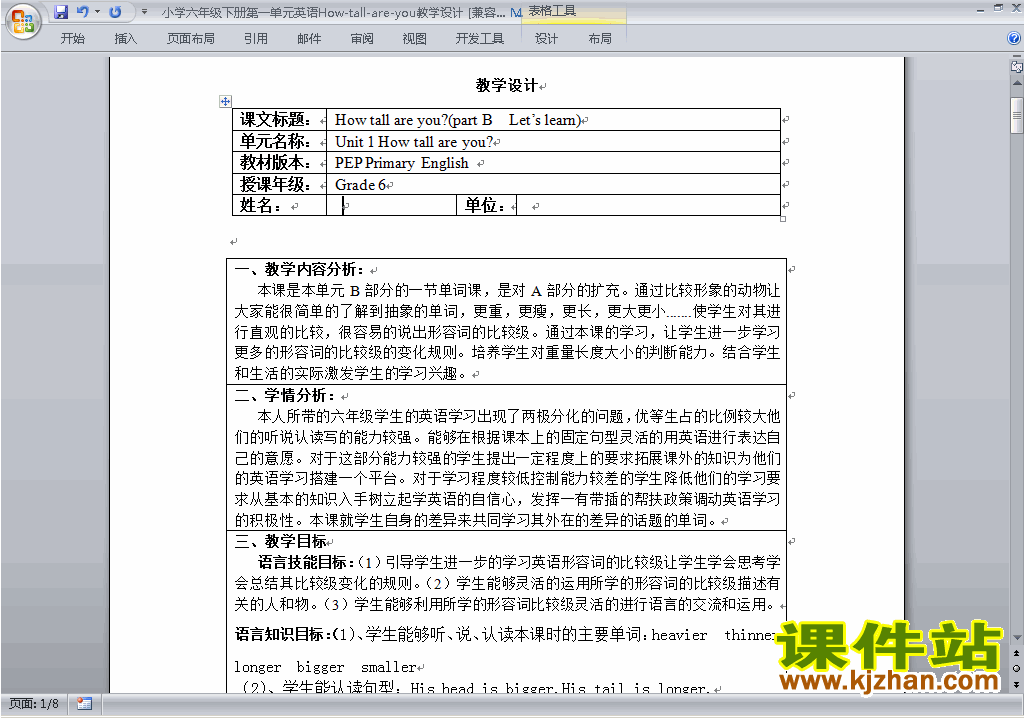Screen dimensions: 1024x718
Task: Click the empty cell next to 单位
Action: pos(648,205)
